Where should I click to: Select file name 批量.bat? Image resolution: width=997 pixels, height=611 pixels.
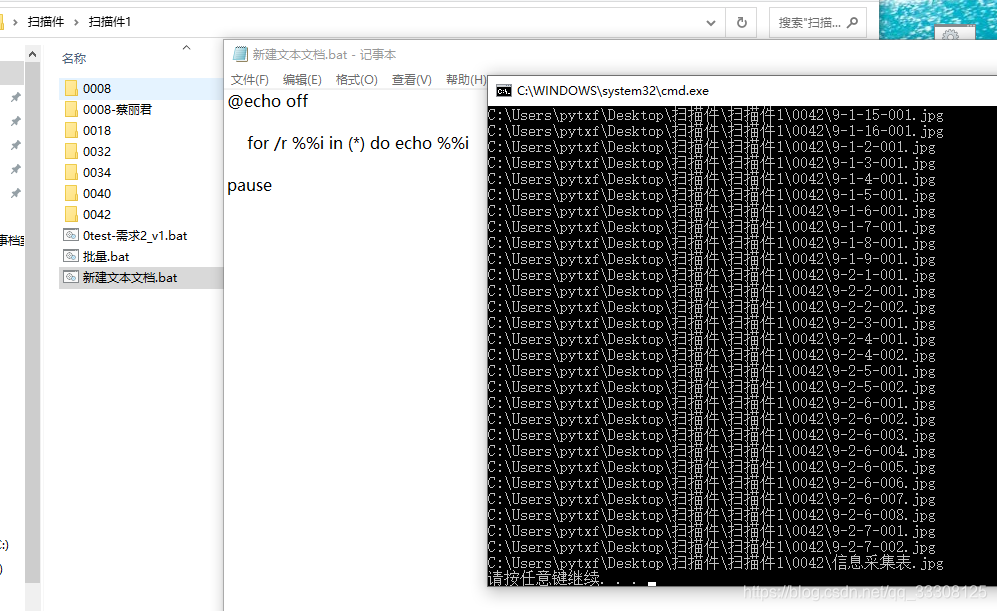(x=106, y=256)
